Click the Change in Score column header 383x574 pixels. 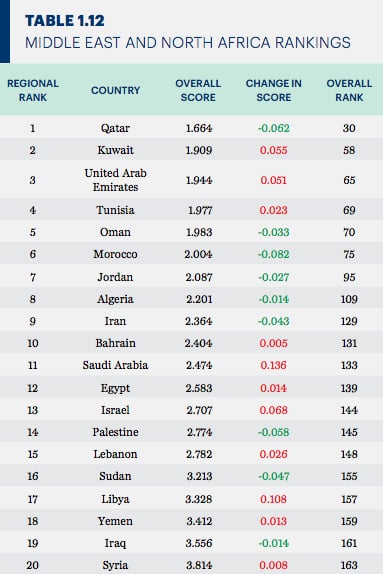tap(274, 90)
